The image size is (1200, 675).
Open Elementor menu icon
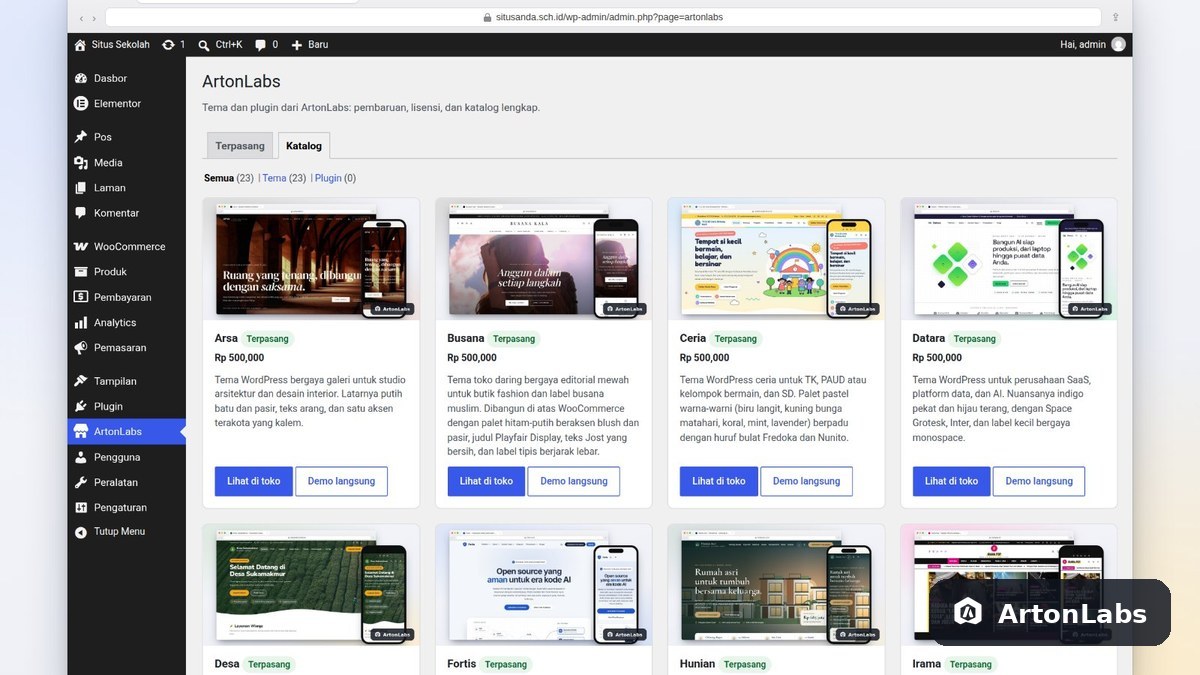coord(81,103)
